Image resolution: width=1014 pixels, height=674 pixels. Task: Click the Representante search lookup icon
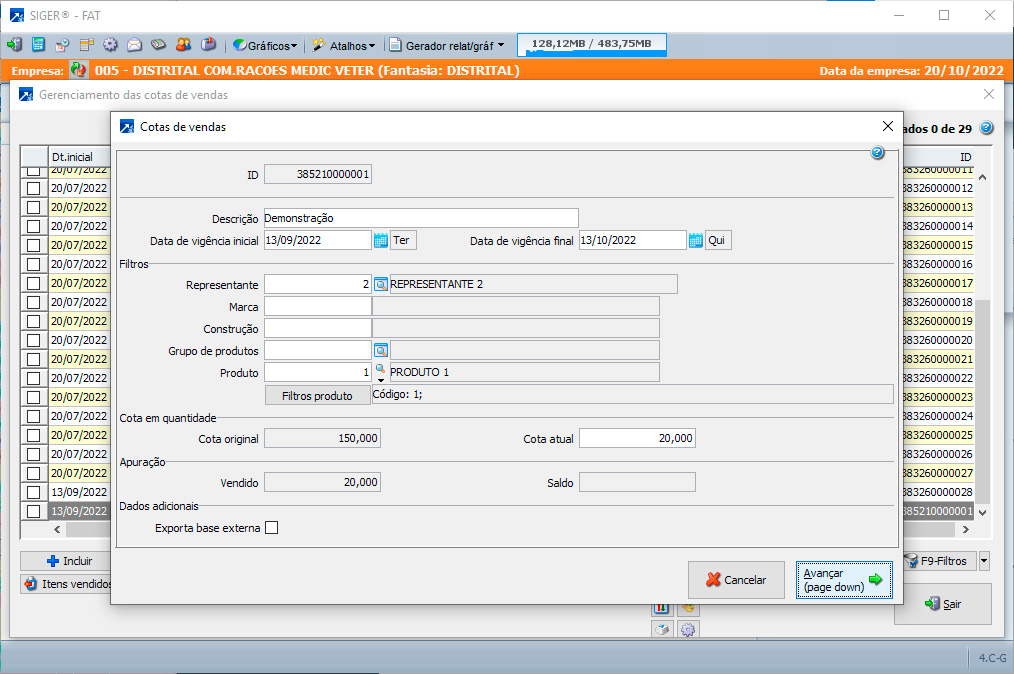pyautogui.click(x=381, y=284)
